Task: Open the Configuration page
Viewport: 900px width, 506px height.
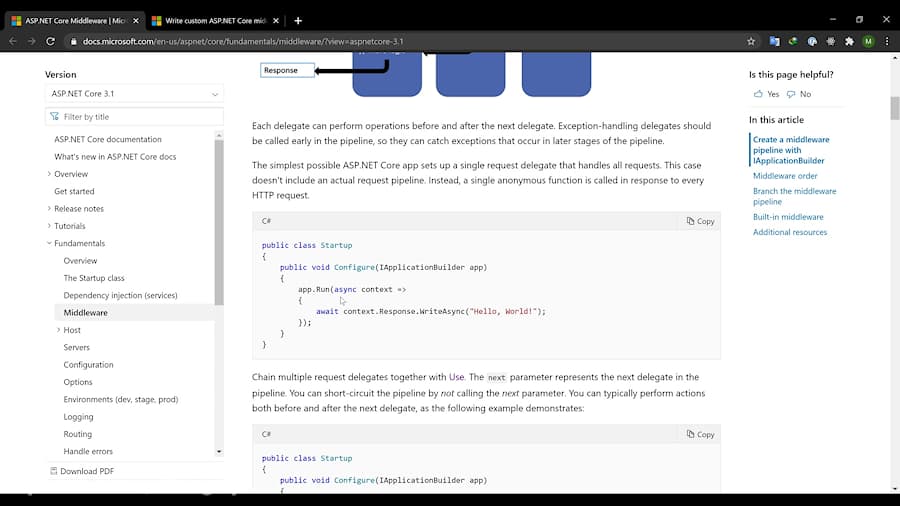Action: coord(88,364)
